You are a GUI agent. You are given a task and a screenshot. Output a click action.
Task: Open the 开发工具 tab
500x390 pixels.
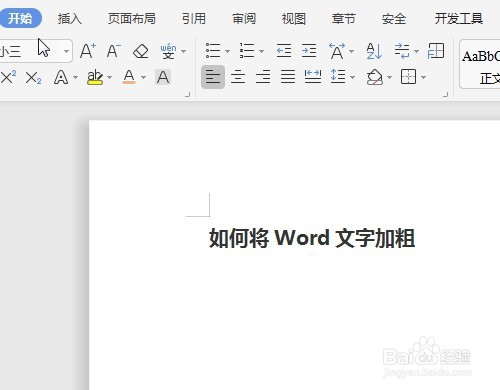459,19
